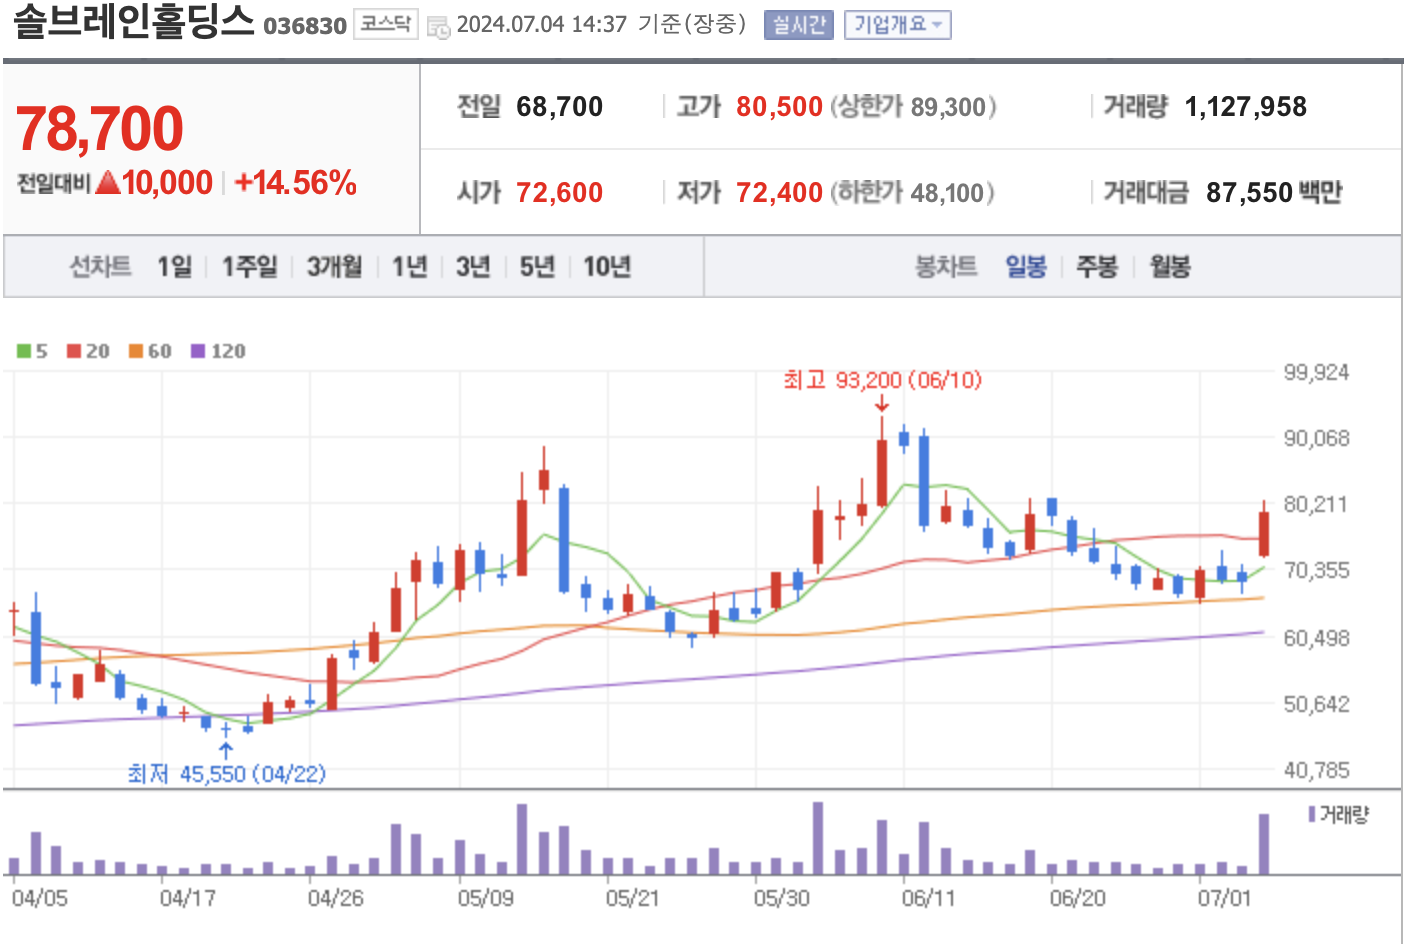Open the 기업개요 dropdown
The width and height of the screenshot is (1404, 944).
(897, 25)
